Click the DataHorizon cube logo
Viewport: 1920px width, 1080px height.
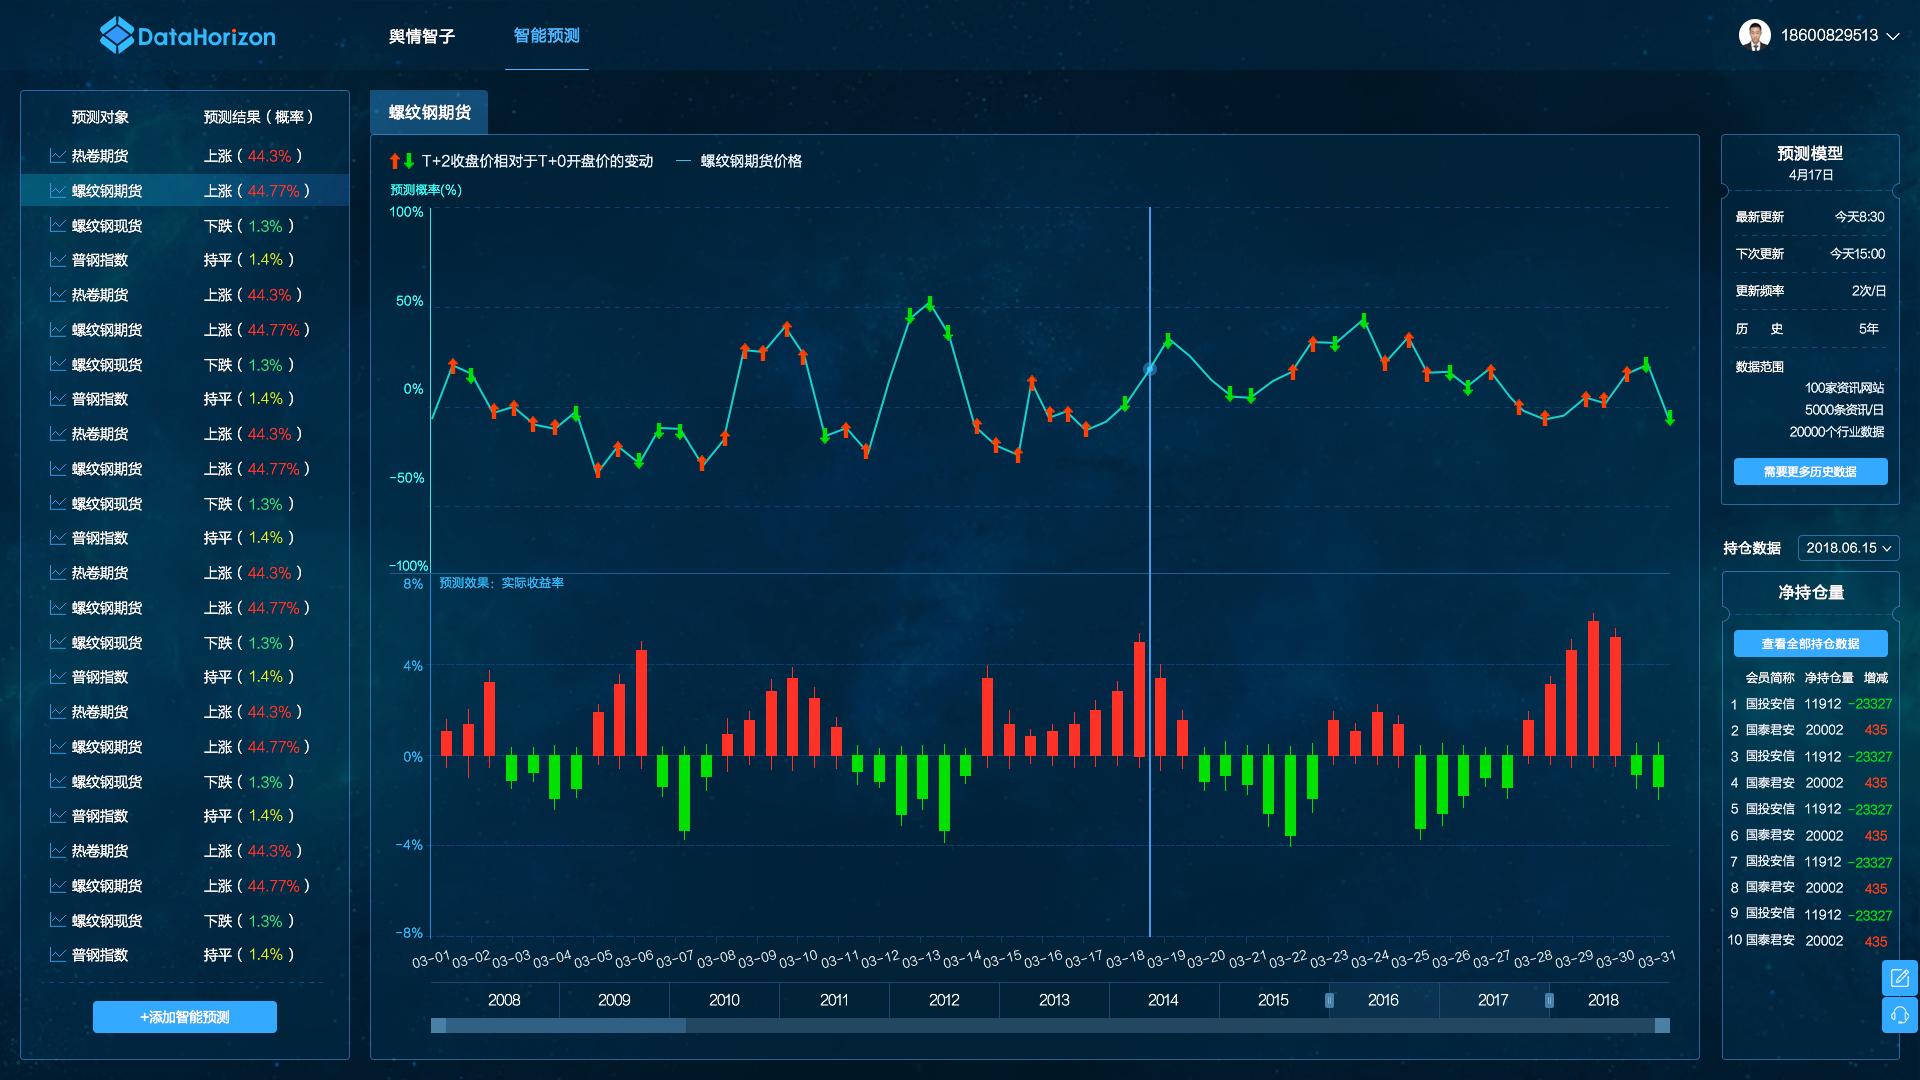117,36
